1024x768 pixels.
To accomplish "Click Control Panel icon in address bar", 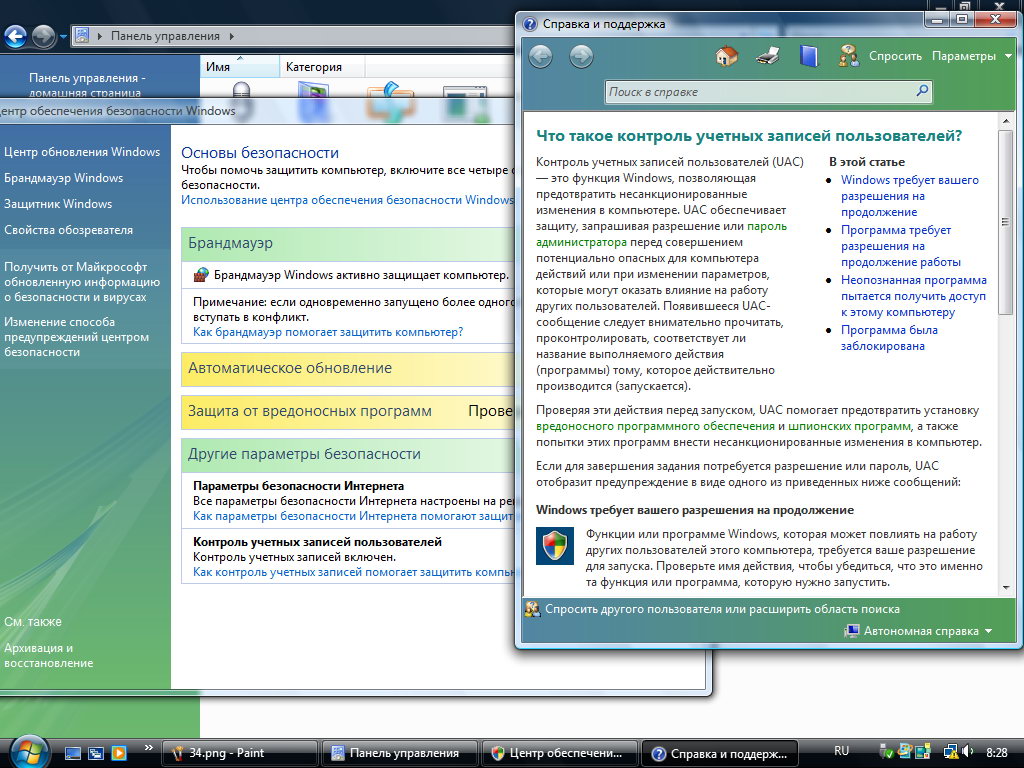I will point(82,35).
